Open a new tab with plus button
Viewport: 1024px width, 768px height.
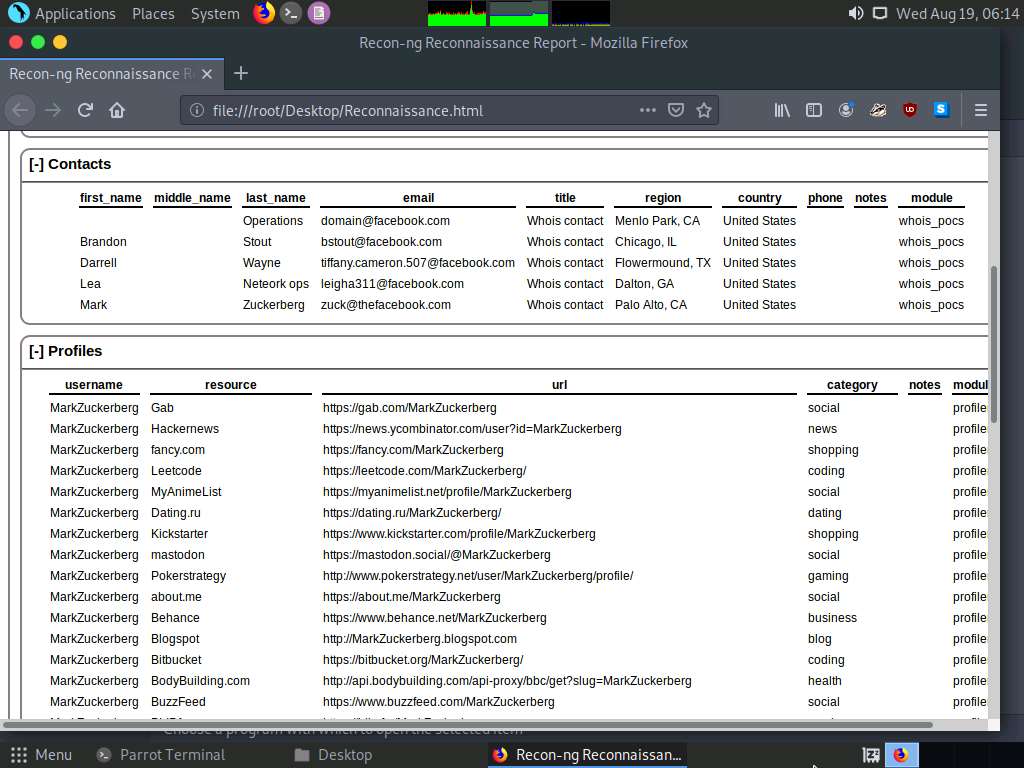tap(240, 73)
